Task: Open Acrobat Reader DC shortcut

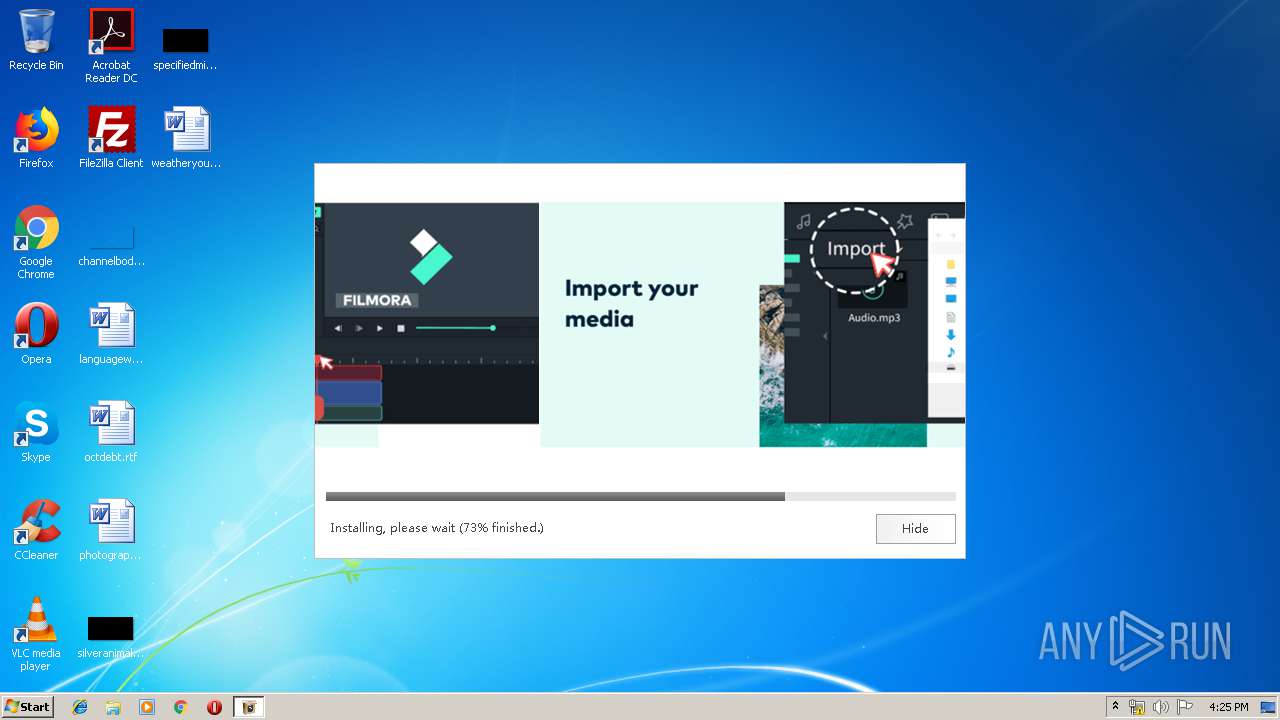Action: [x=111, y=46]
